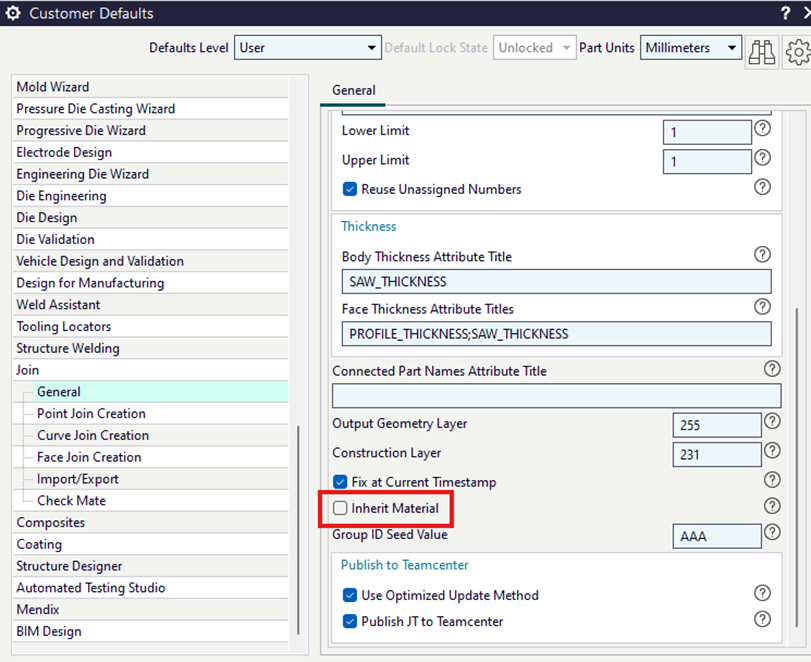Open help icon for Group ID Seed Value
Viewport: 811px width, 662px height.
point(772,532)
